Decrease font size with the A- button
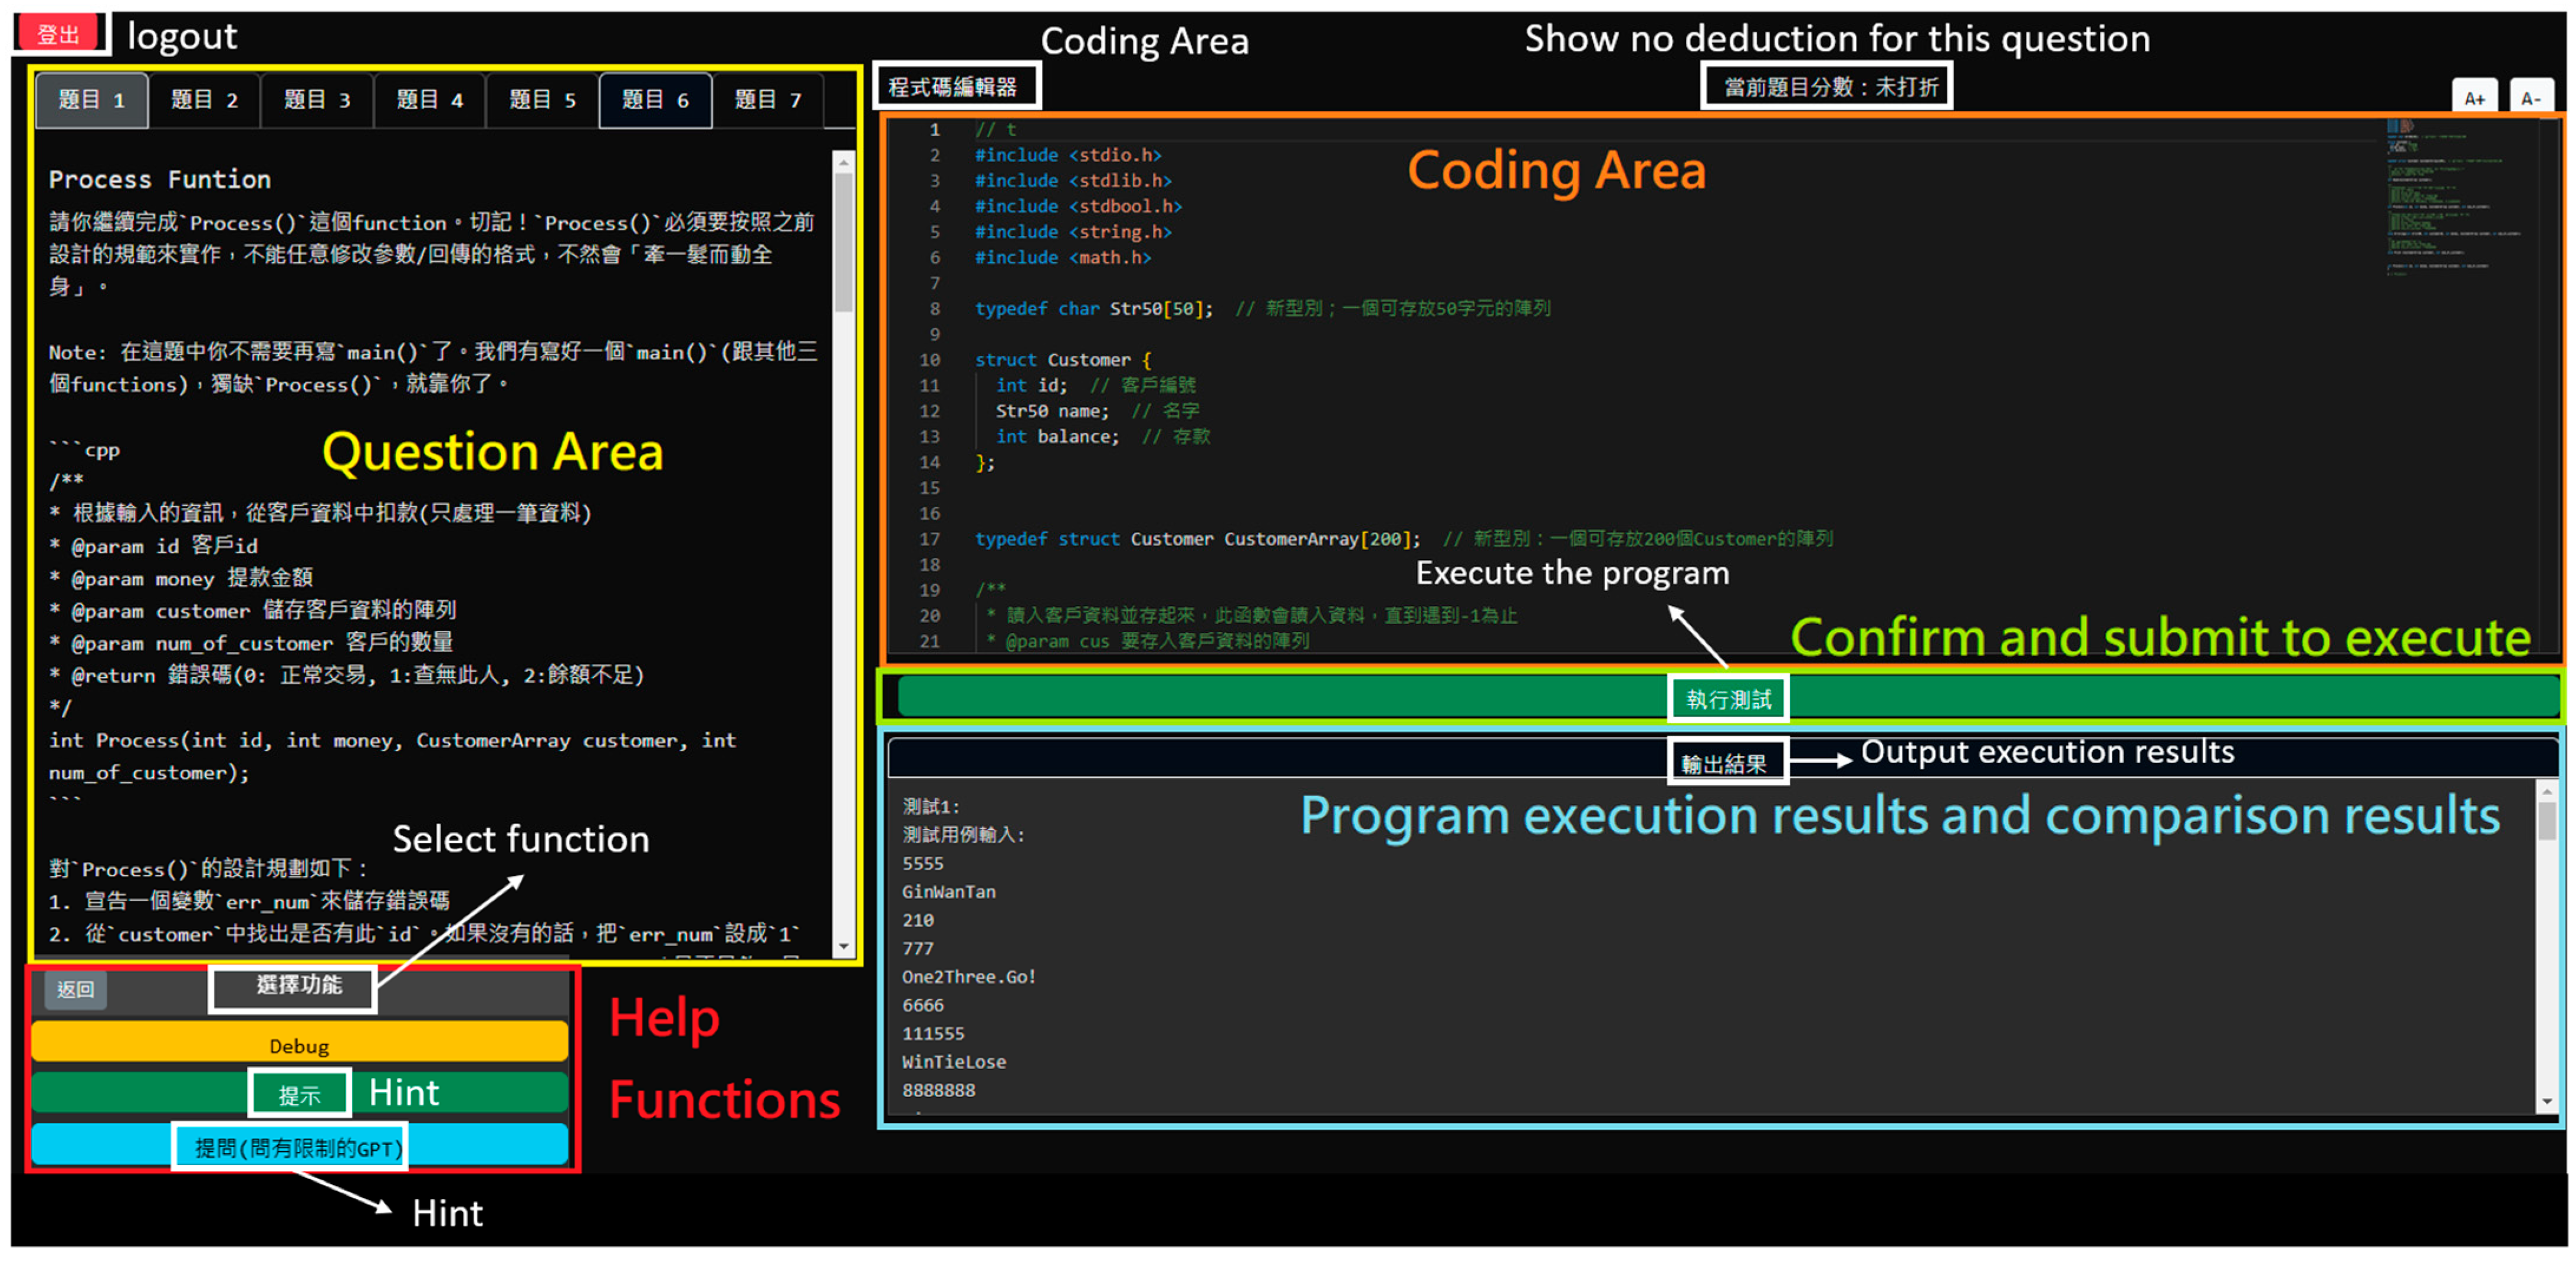Image resolution: width=2576 pixels, height=1261 pixels. (x=2531, y=97)
